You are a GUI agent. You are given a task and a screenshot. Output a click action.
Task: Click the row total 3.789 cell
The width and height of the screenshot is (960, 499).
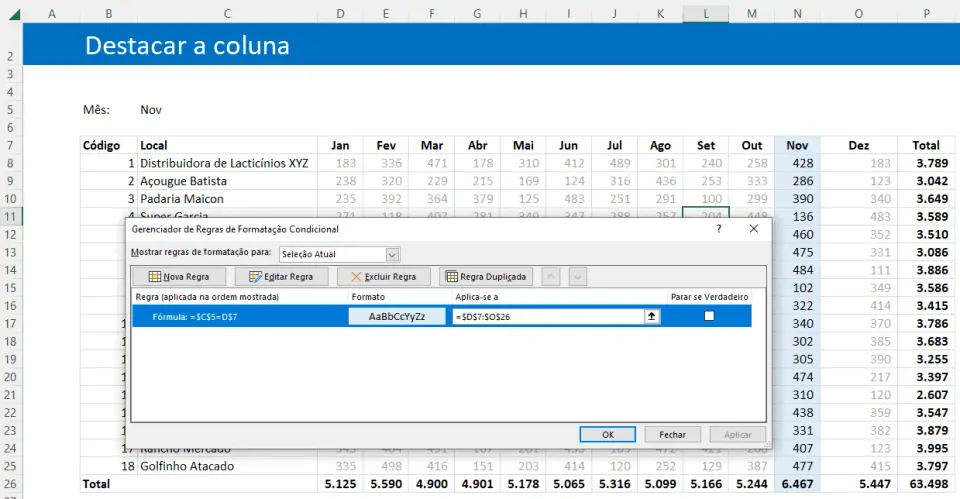tap(926, 163)
